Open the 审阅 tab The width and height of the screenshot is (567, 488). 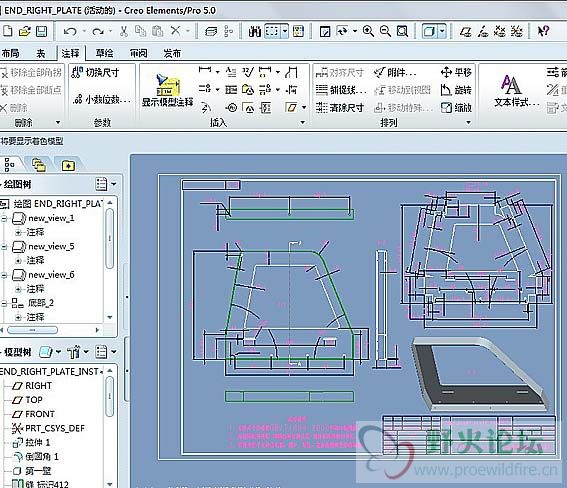tap(138, 53)
